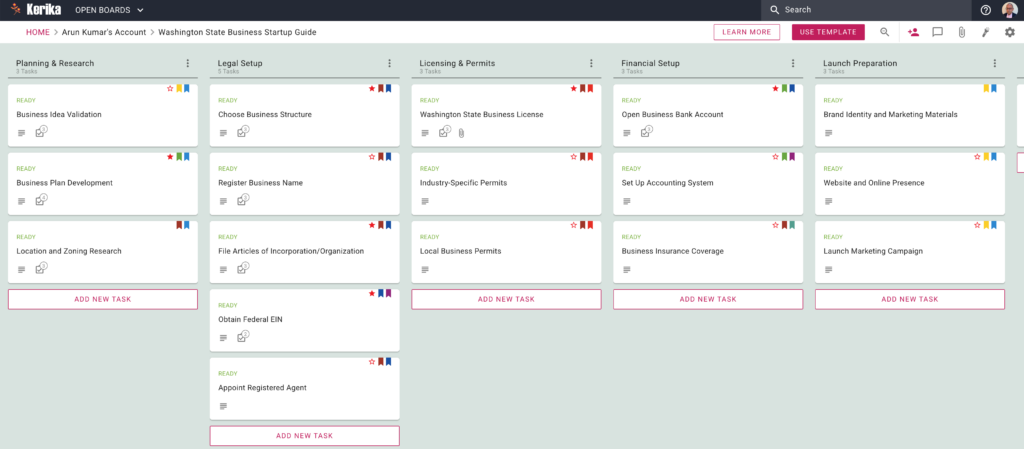Open Financial Setup column three-dot menu

pyautogui.click(x=792, y=64)
